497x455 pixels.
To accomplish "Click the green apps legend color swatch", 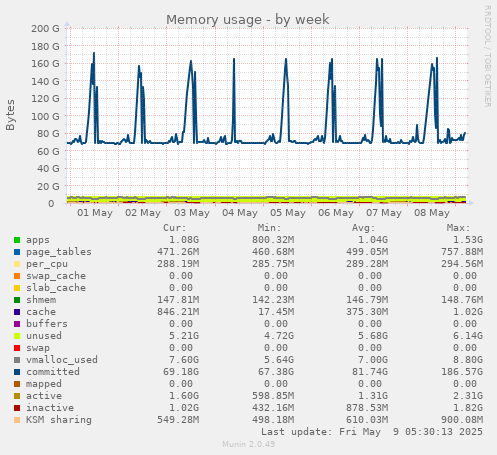I will (17, 240).
